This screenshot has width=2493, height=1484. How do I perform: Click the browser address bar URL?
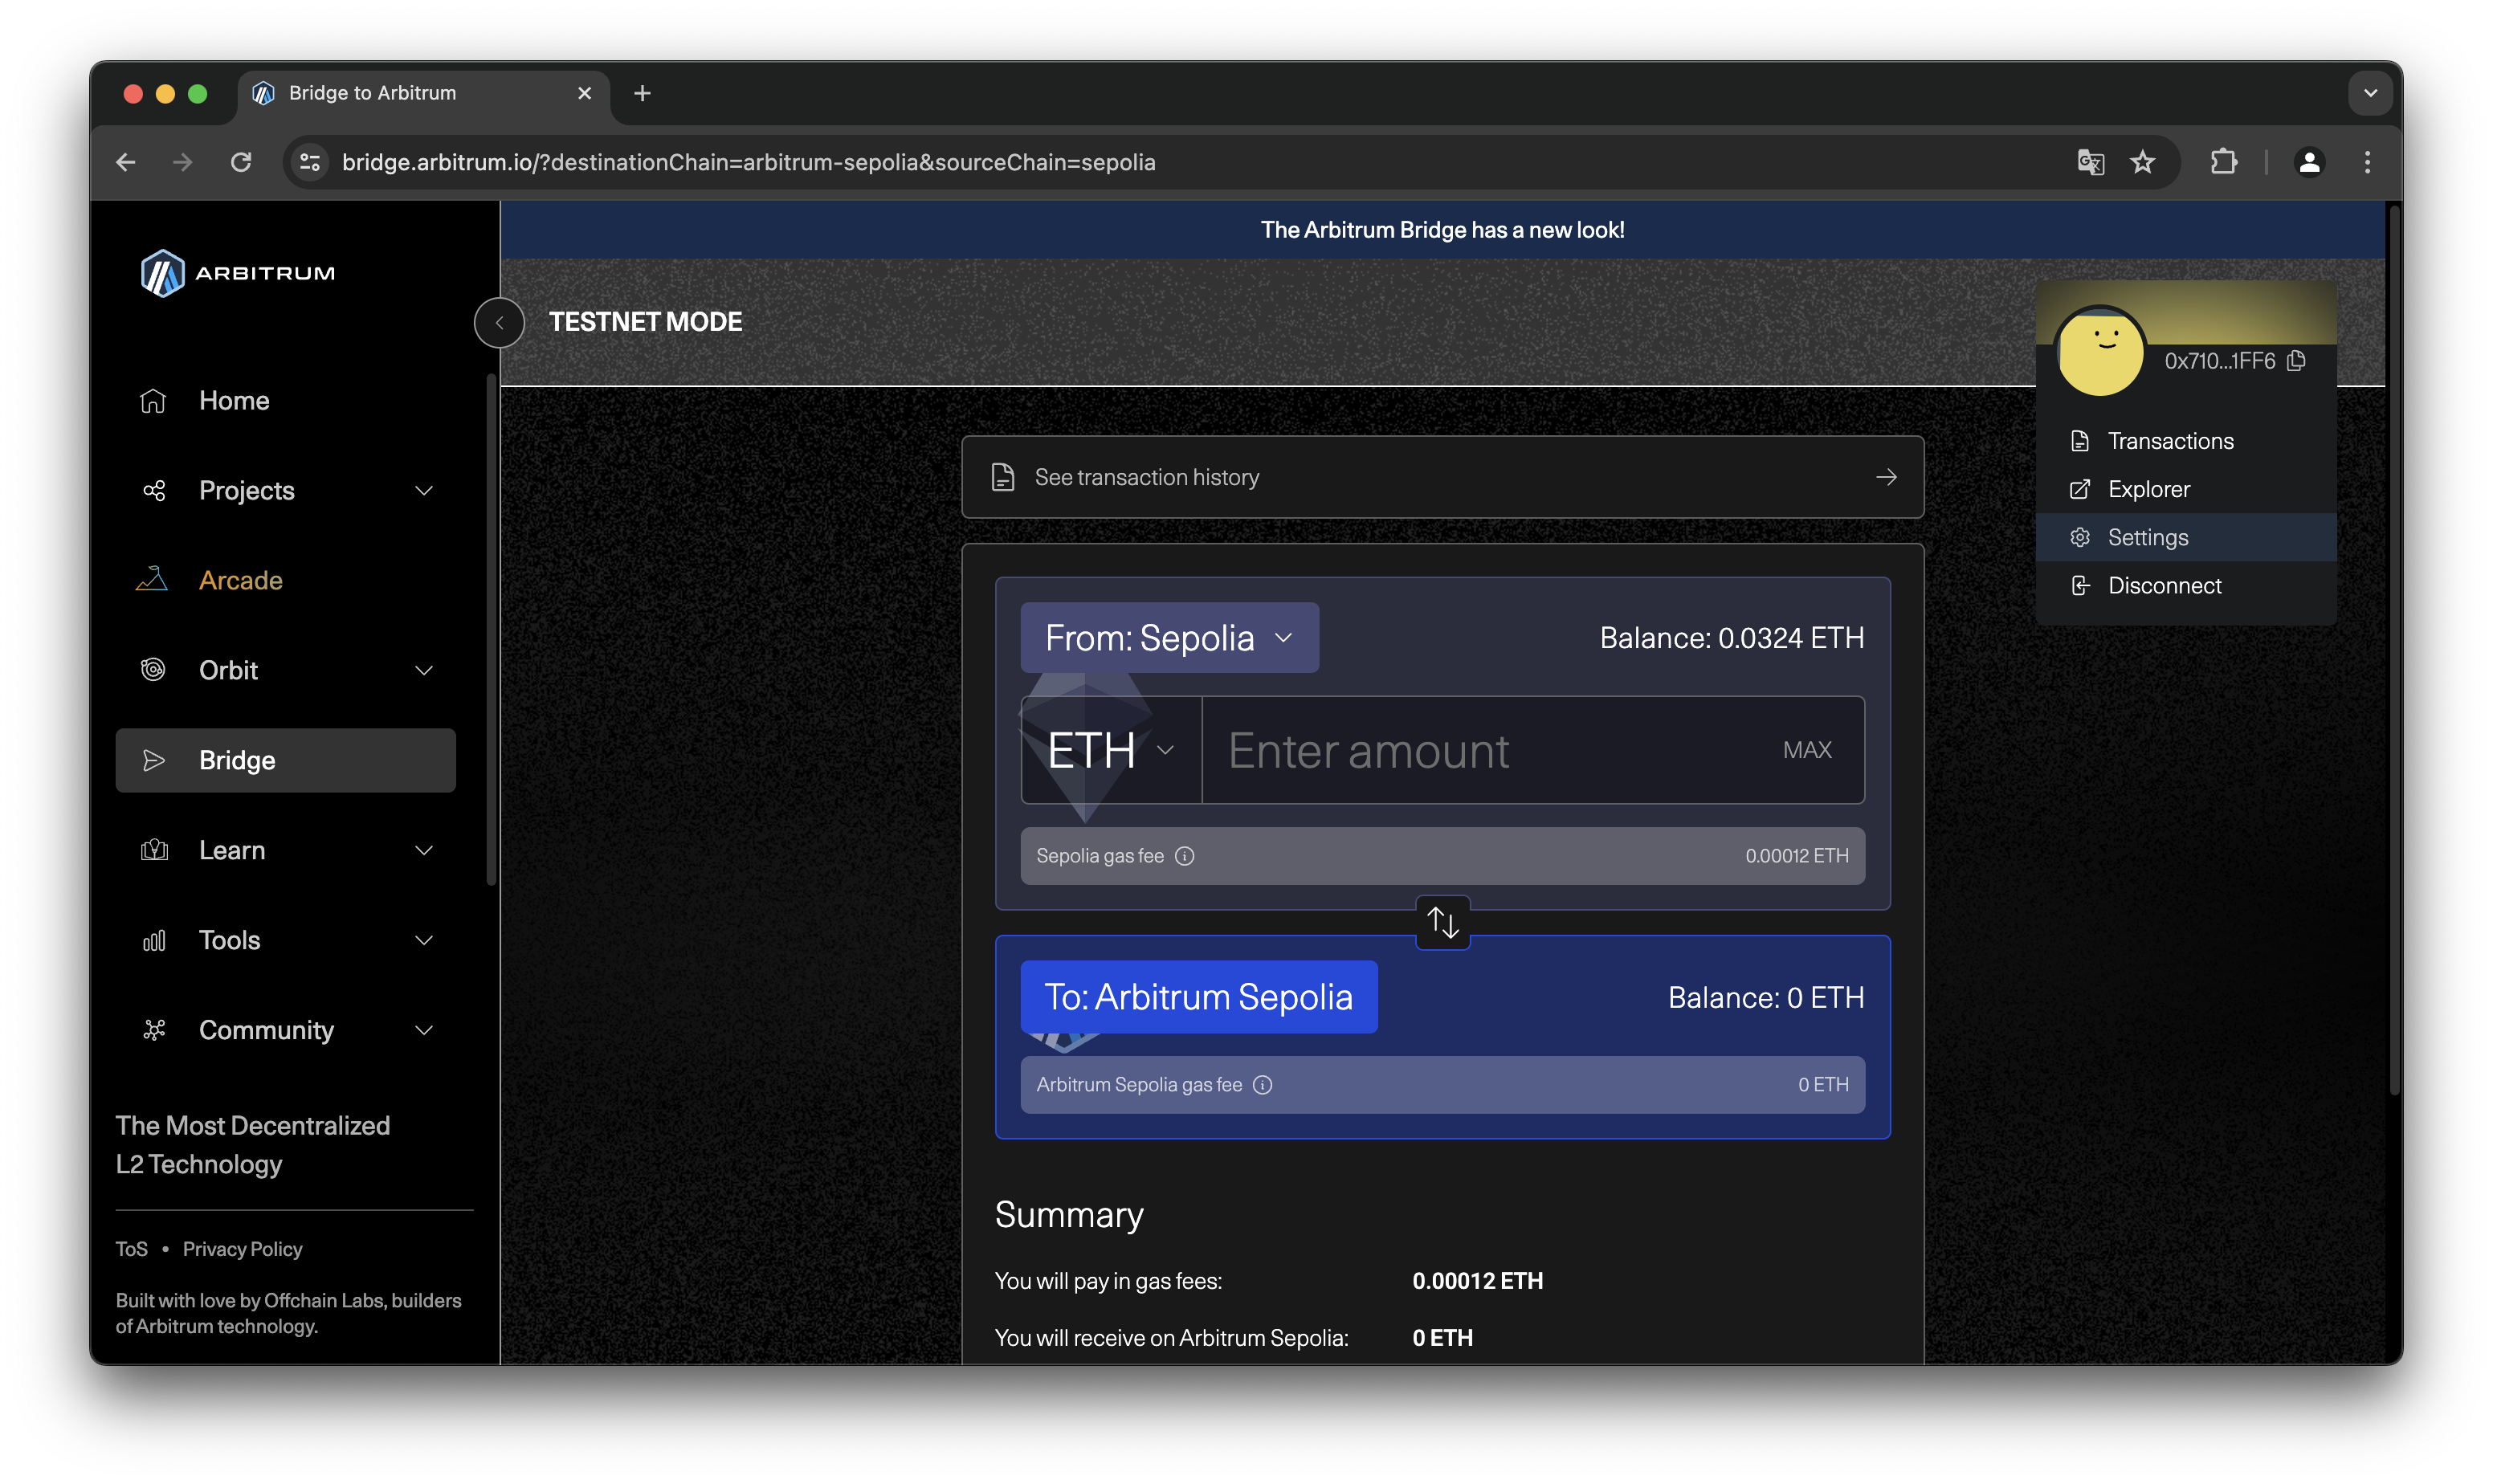(x=748, y=162)
